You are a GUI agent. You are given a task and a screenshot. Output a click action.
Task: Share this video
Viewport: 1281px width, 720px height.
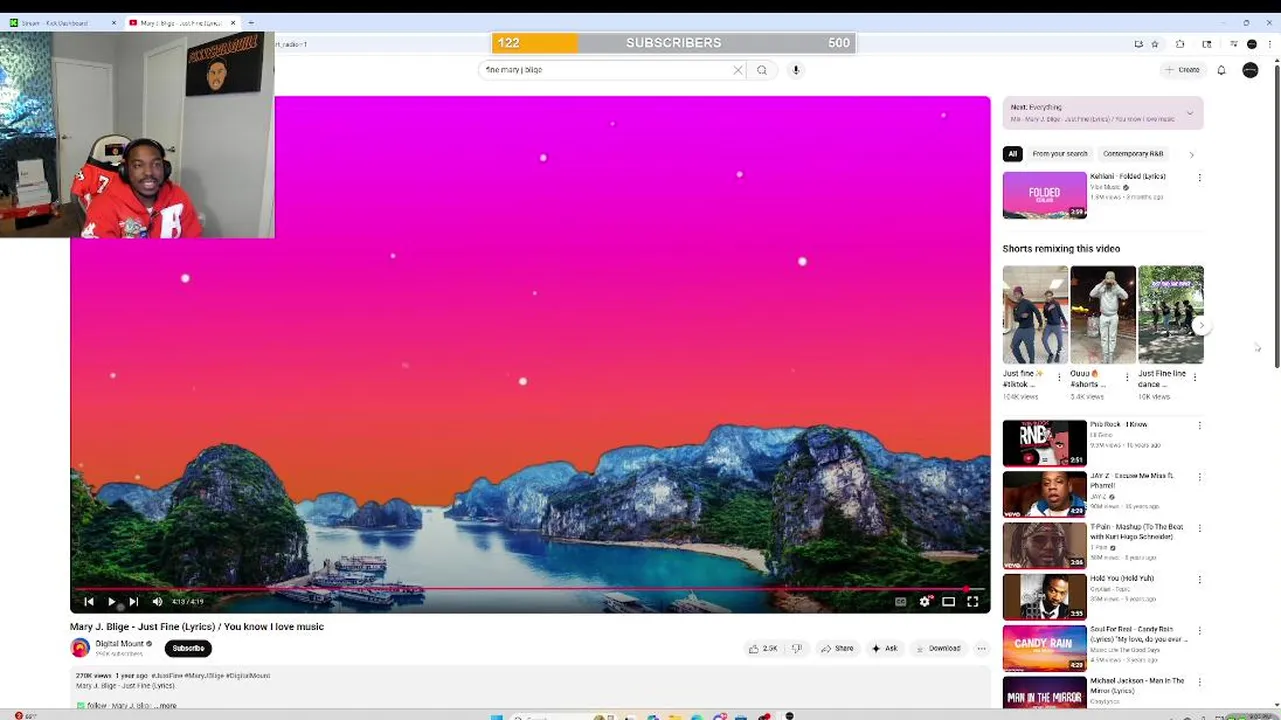pos(837,648)
